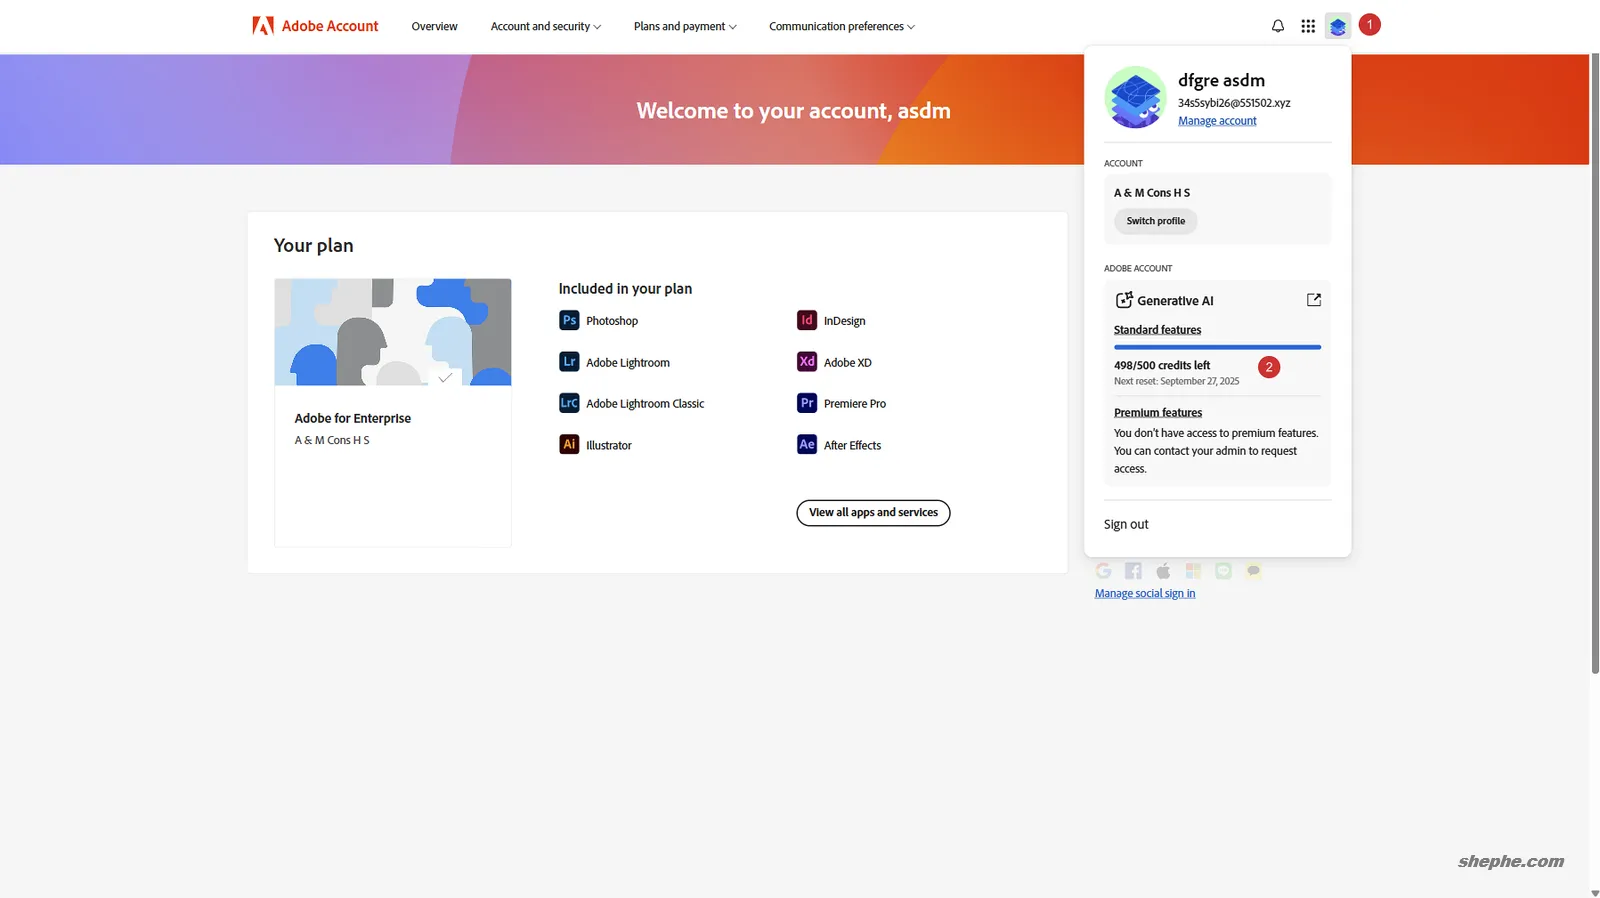1600x898 pixels.
Task: Click the Line social sign-in icon
Action: pyautogui.click(x=1223, y=571)
